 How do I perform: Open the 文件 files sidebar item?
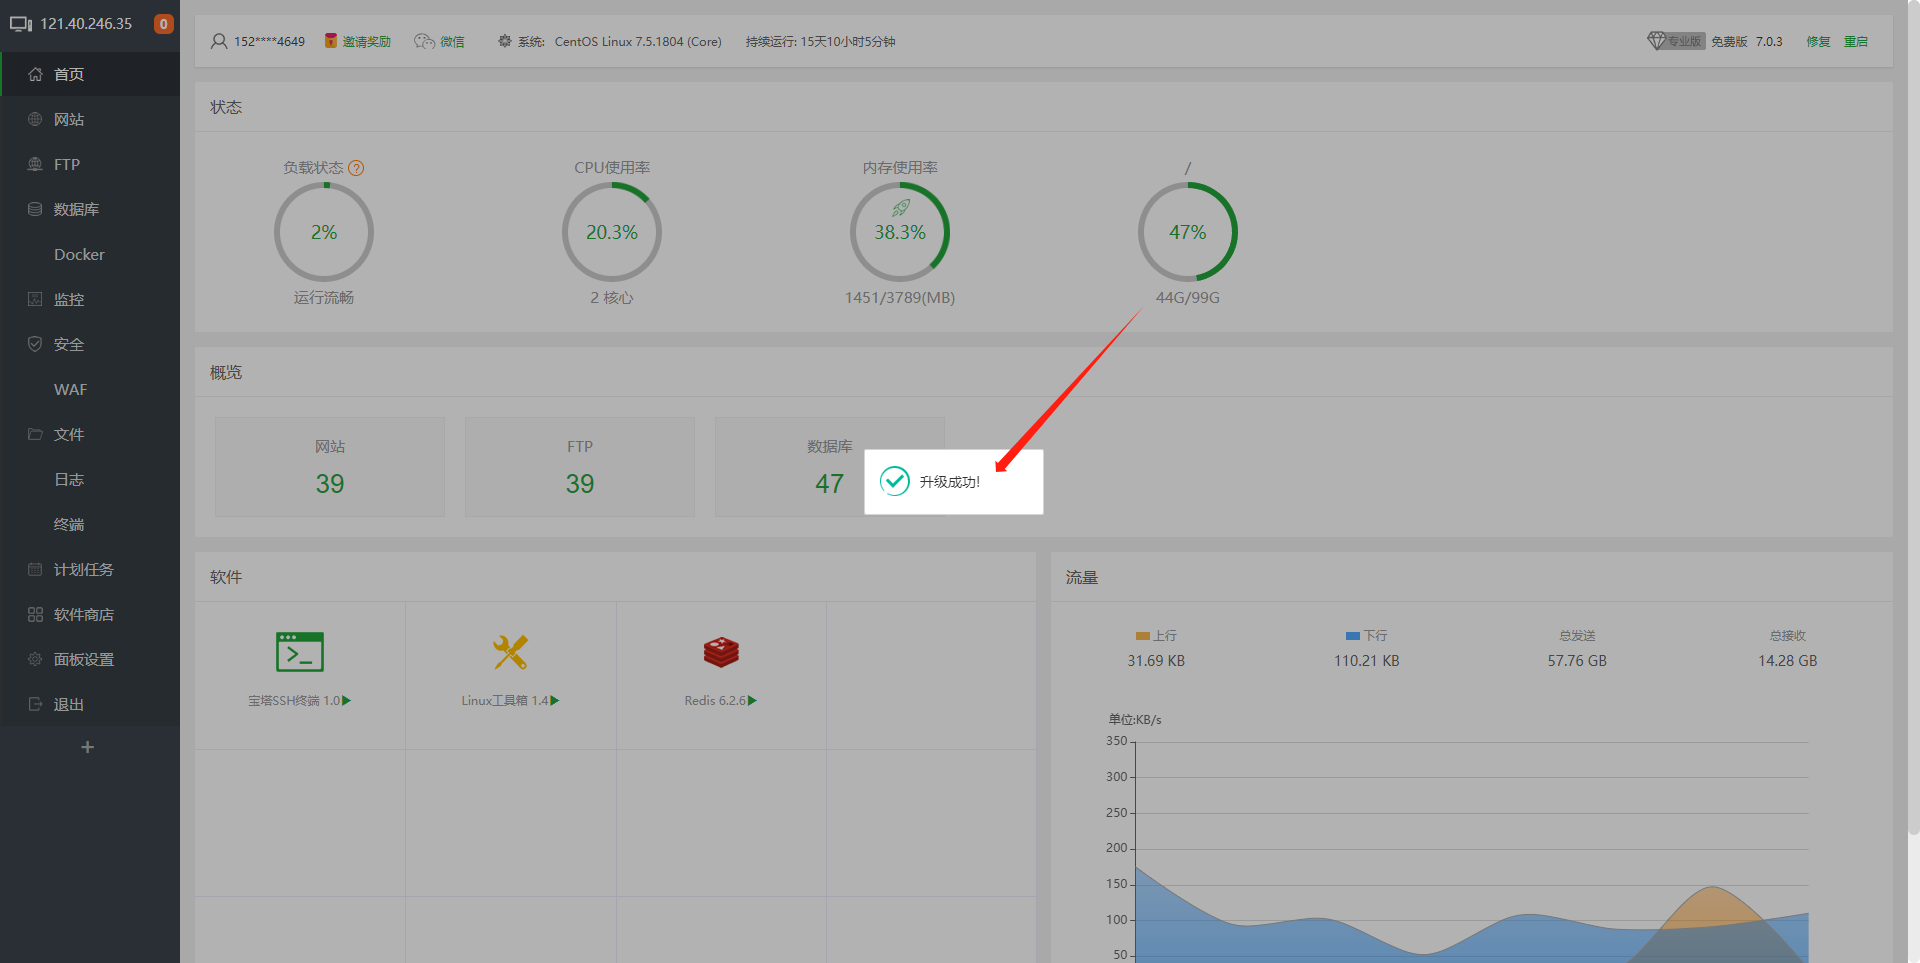pos(90,434)
